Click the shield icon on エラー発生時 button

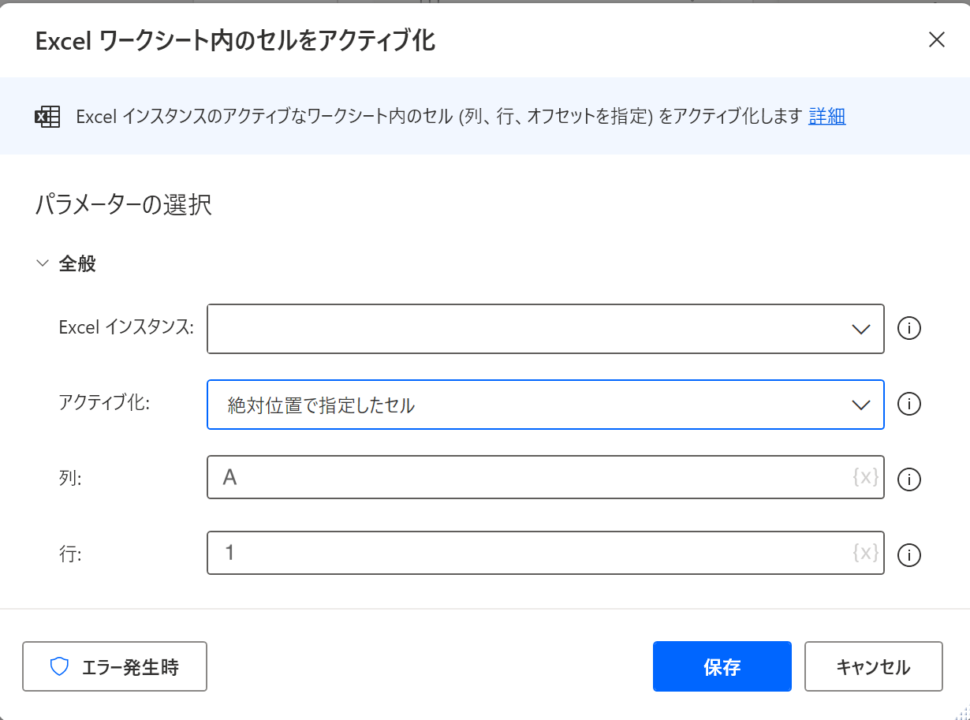coord(59,666)
